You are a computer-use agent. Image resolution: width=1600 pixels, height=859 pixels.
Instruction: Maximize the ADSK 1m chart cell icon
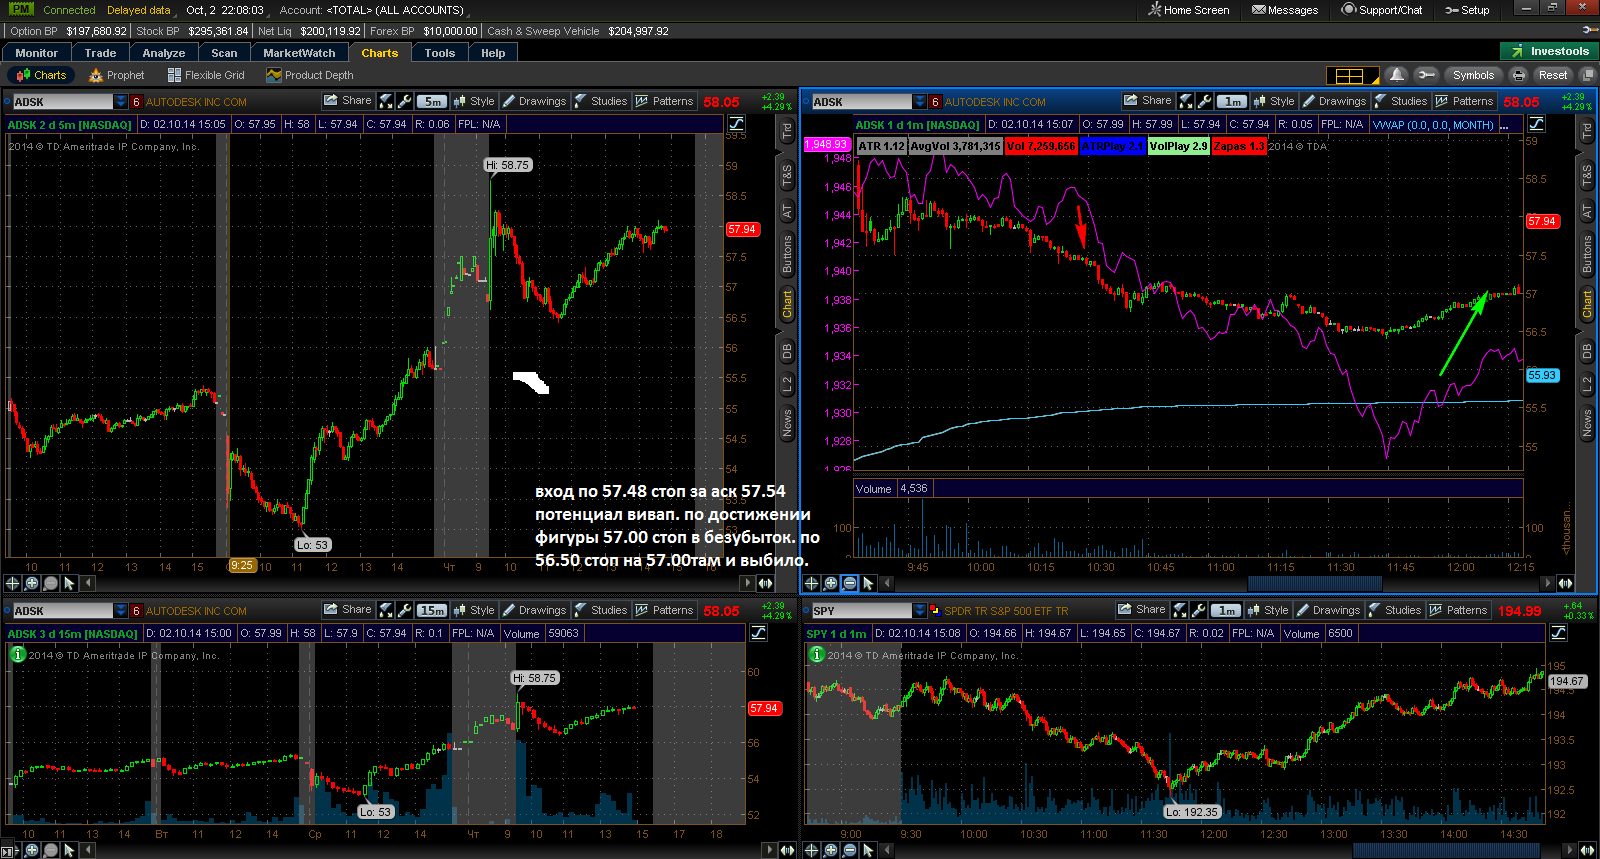click(1186, 101)
